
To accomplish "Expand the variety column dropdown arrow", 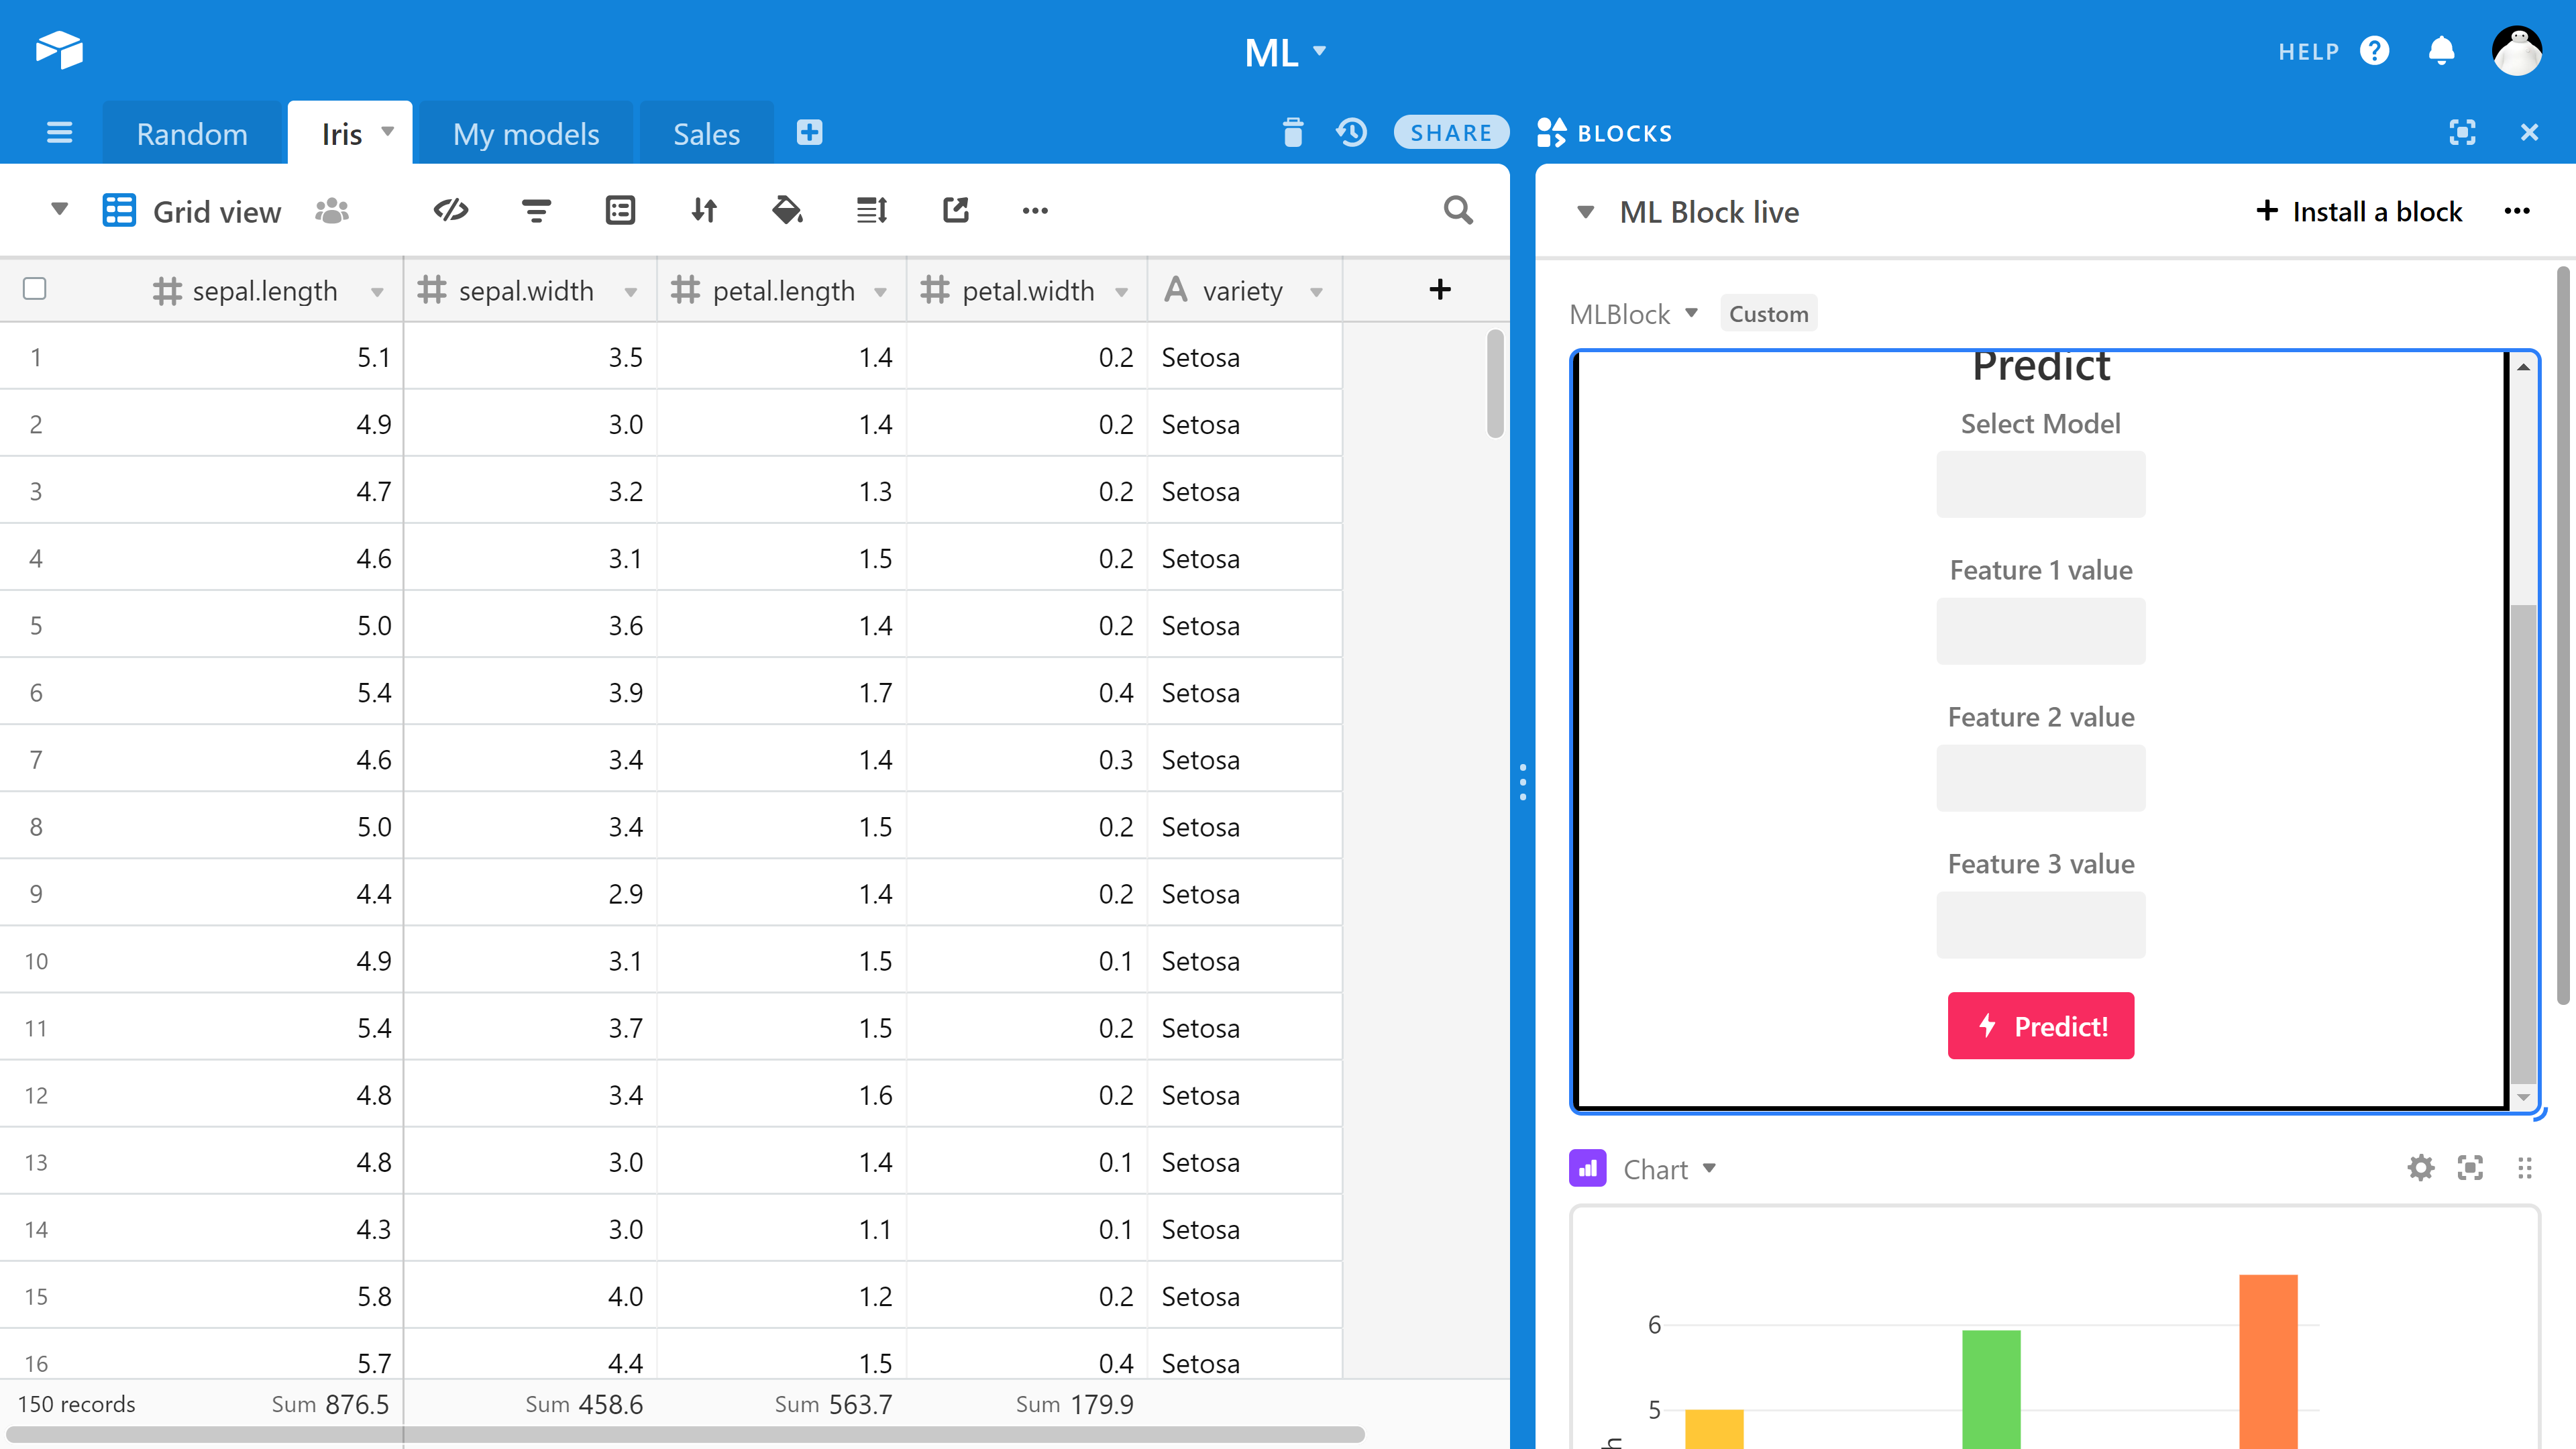I will (1316, 292).
